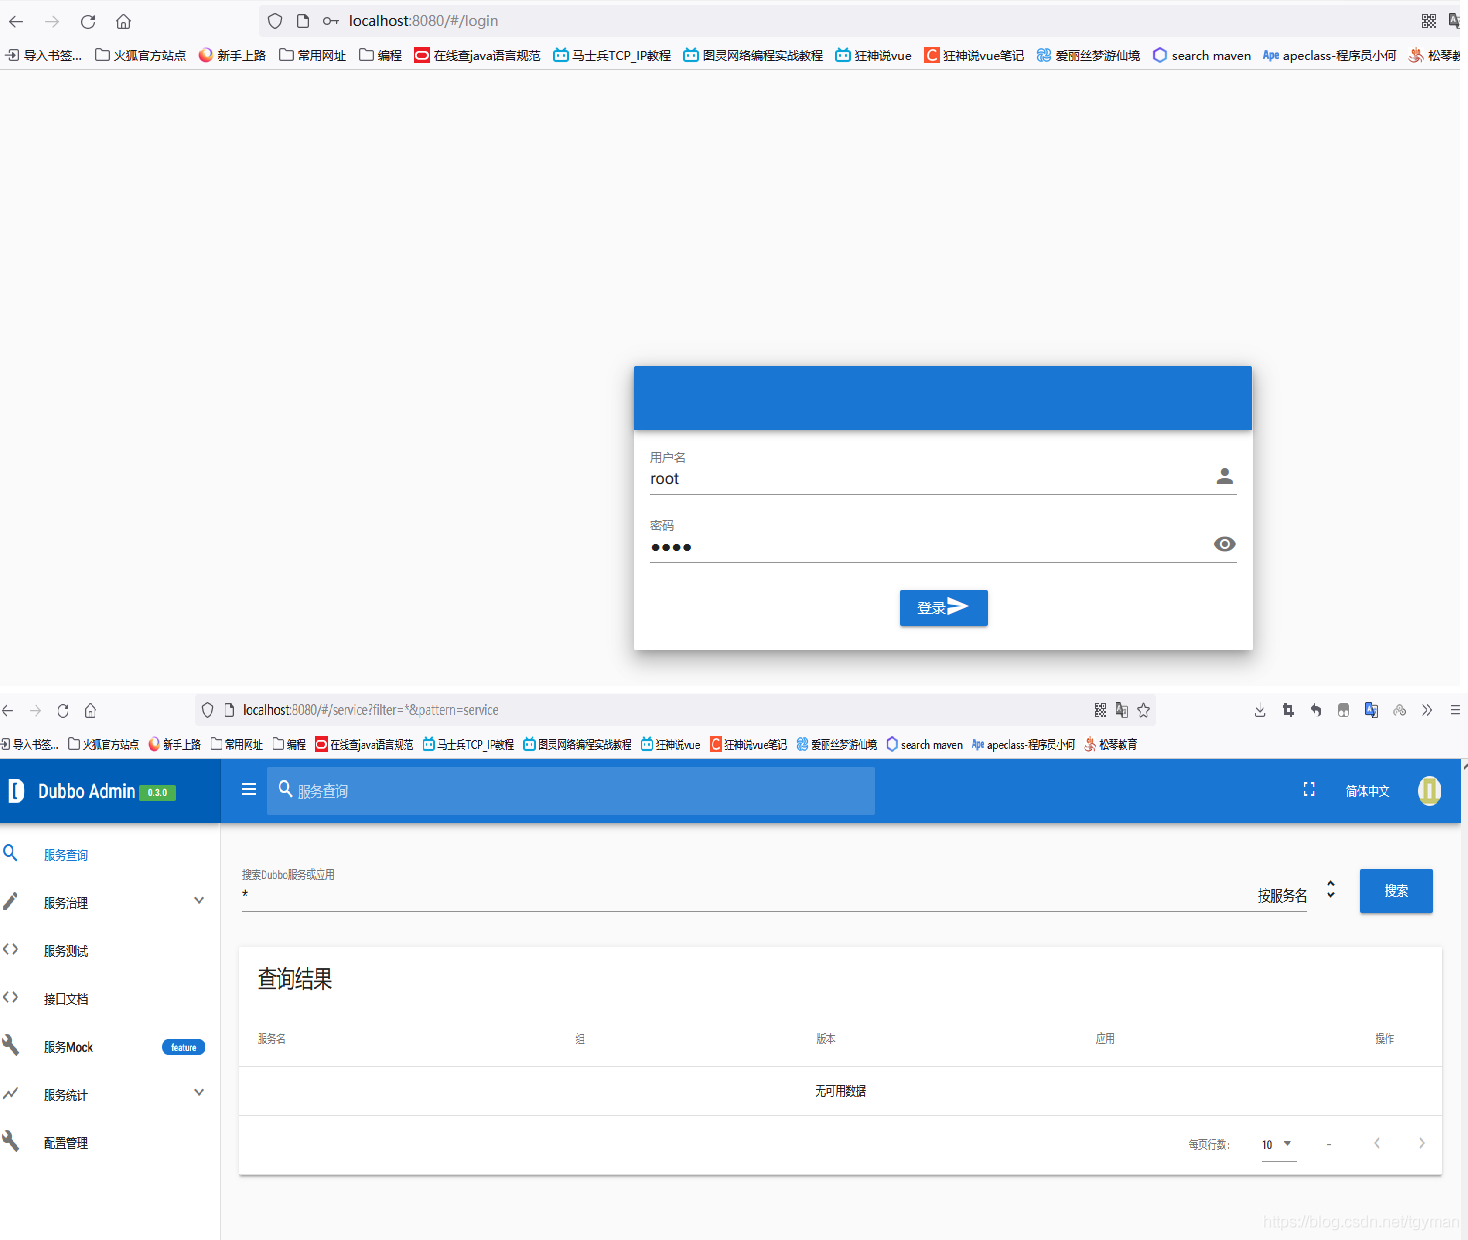
Task: Click the translate page icon in service URL bar
Action: (1122, 710)
